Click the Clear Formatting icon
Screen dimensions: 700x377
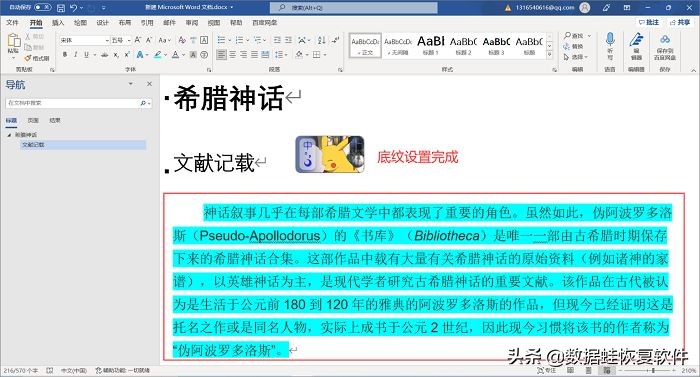point(182,40)
